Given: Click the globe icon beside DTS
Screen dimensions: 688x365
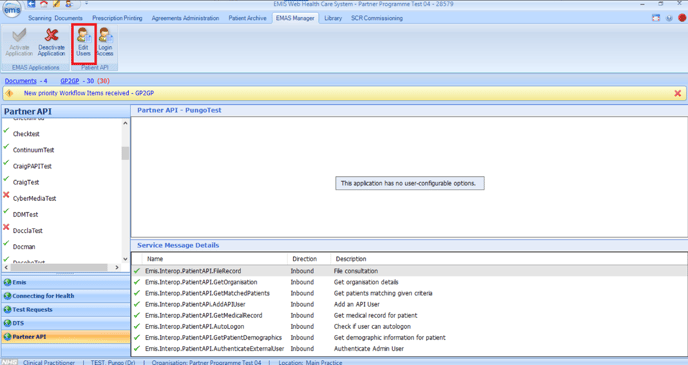Looking at the screenshot, I should (7, 323).
